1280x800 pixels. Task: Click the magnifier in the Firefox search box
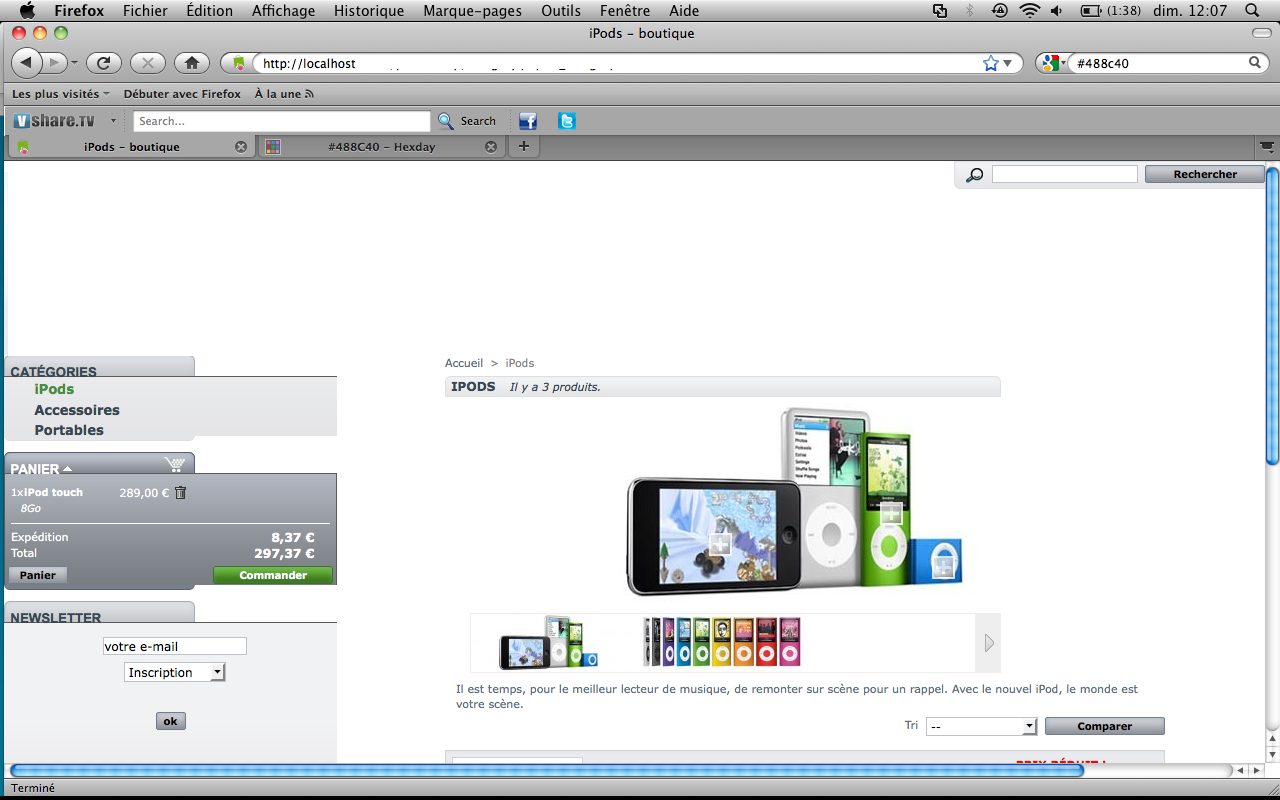[x=1256, y=63]
